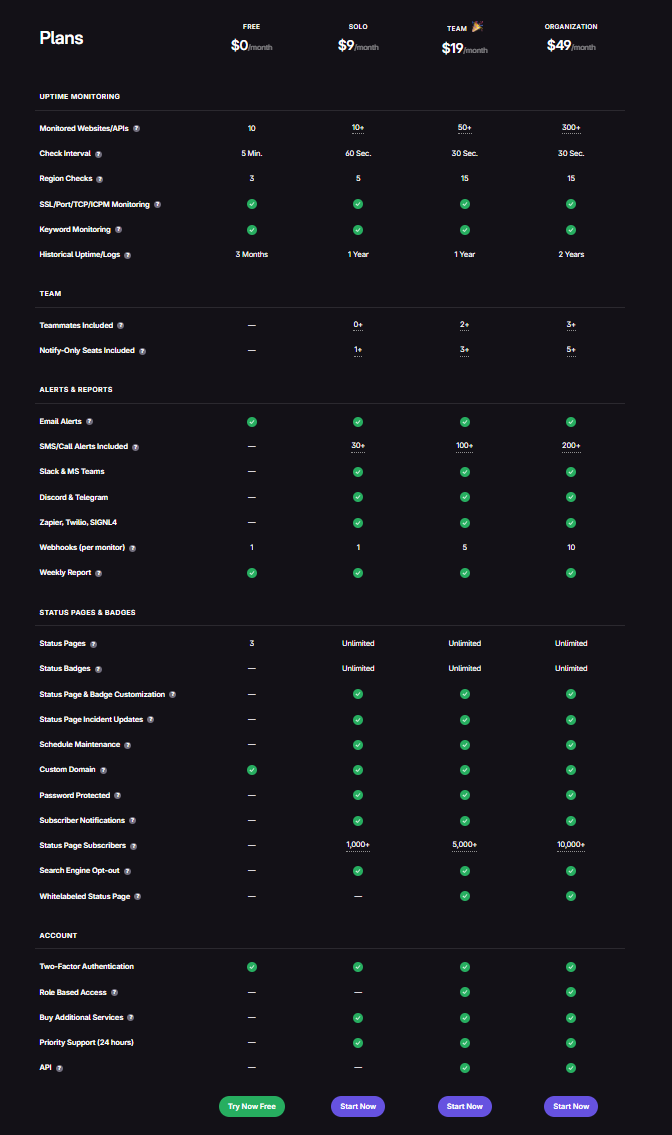Expand Team plan 100+ SMS/Call alerts option
Image resolution: width=672 pixels, height=1135 pixels.
[x=465, y=446]
